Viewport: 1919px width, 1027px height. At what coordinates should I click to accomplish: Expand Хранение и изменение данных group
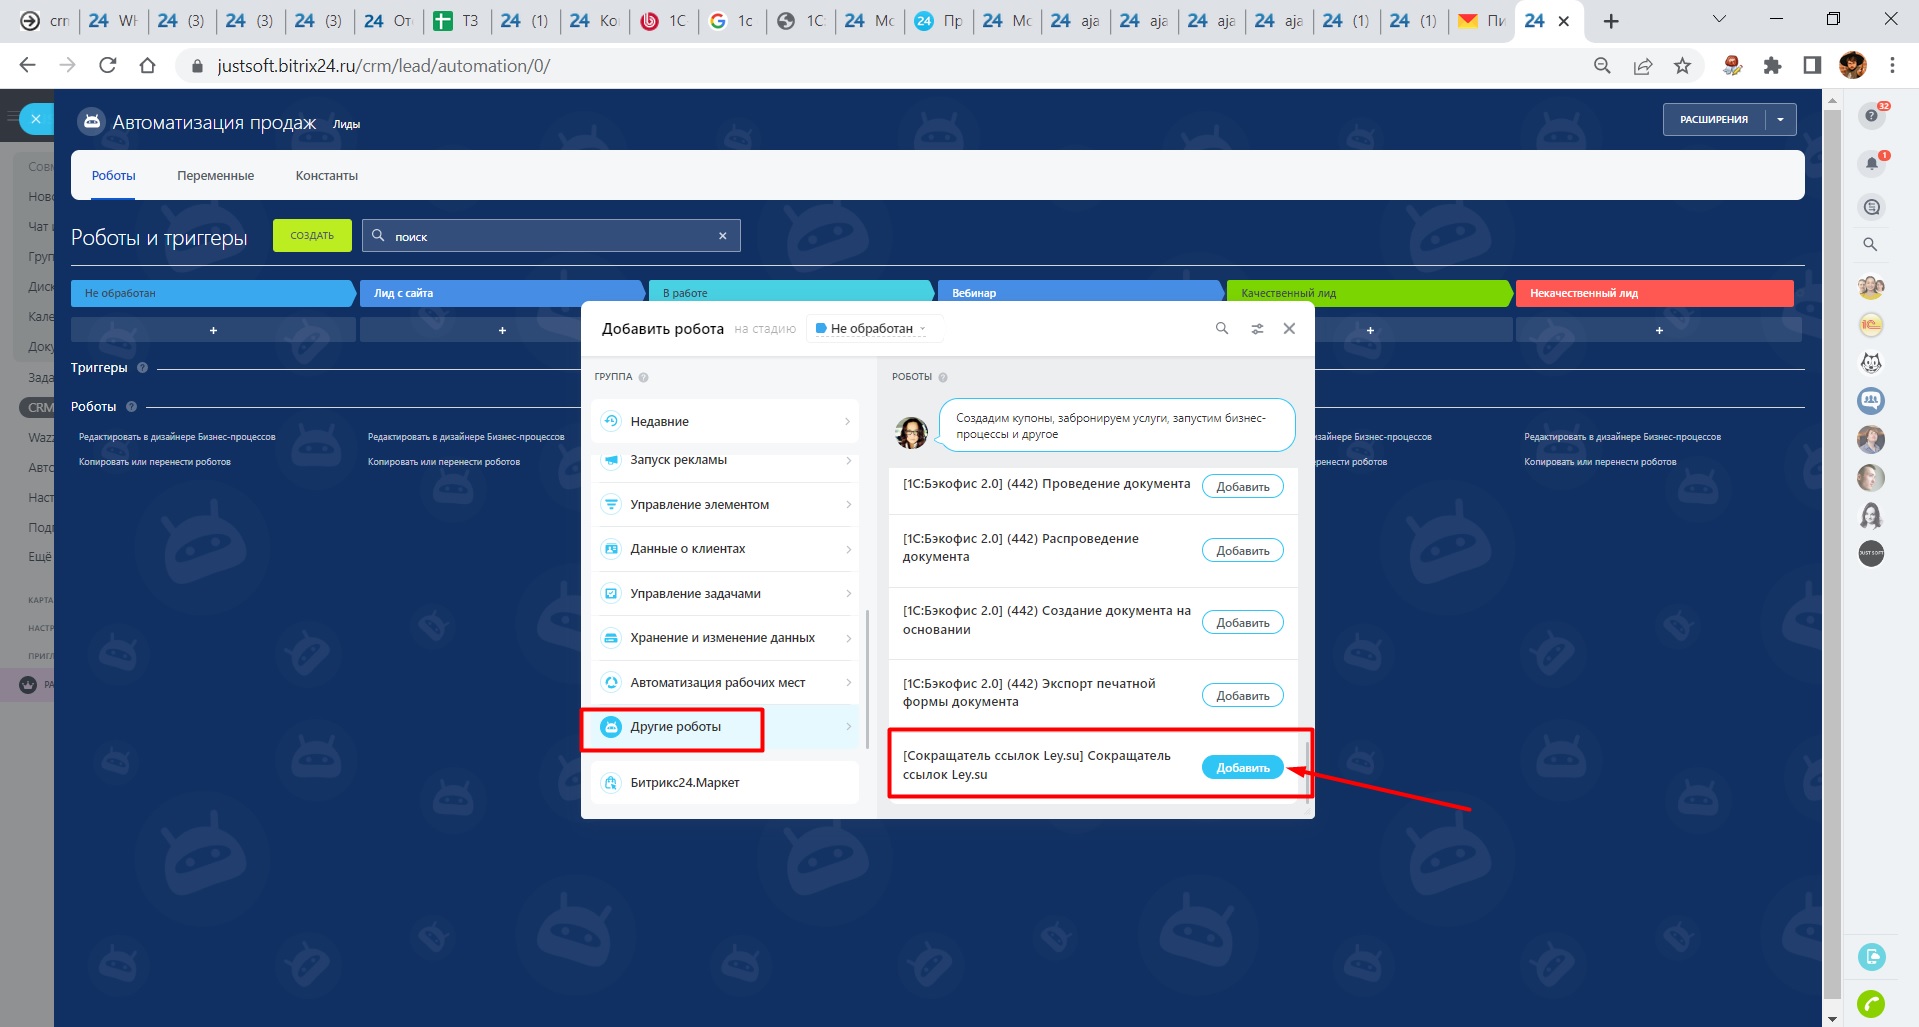(725, 638)
